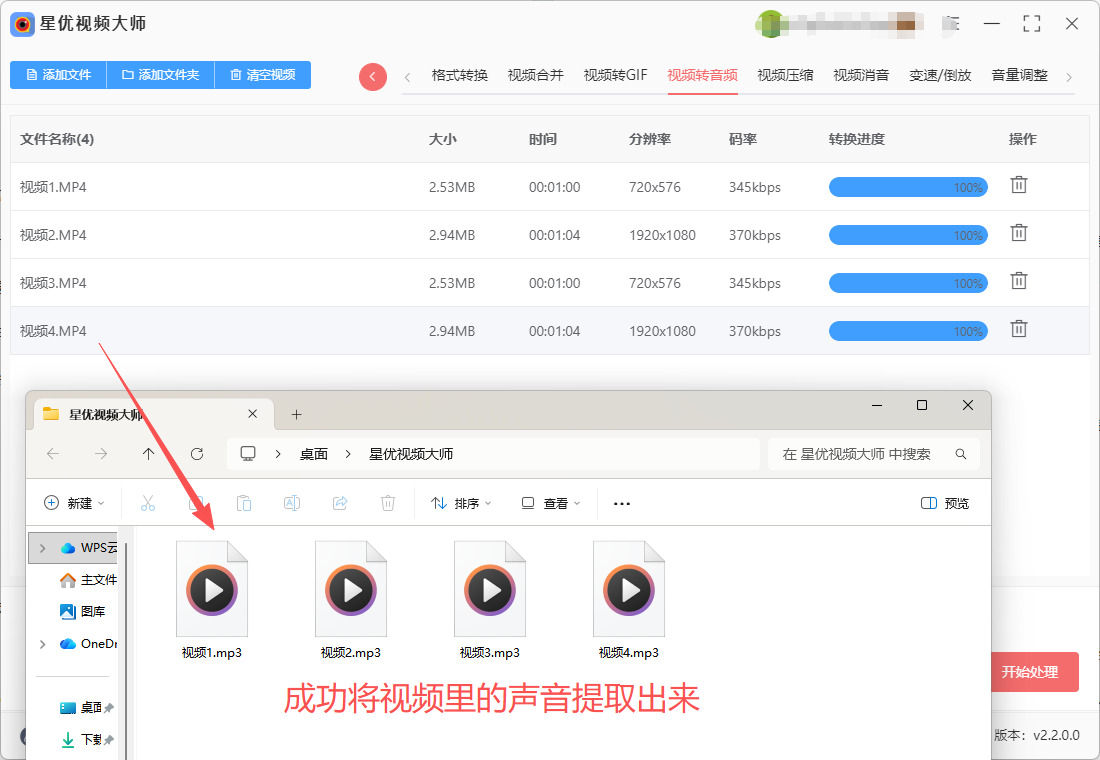
Task: Open 主文件 in Explorer sidebar
Action: [x=88, y=580]
